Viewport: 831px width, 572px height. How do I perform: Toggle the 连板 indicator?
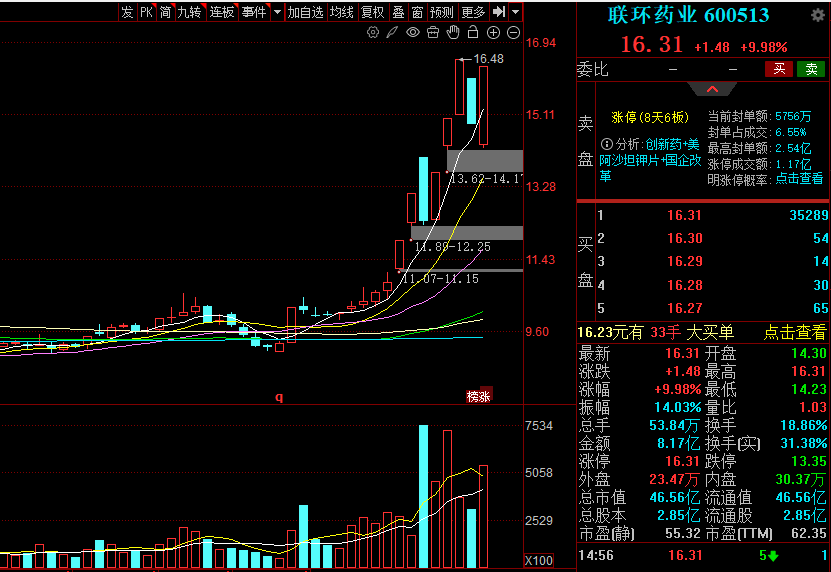pyautogui.click(x=222, y=12)
